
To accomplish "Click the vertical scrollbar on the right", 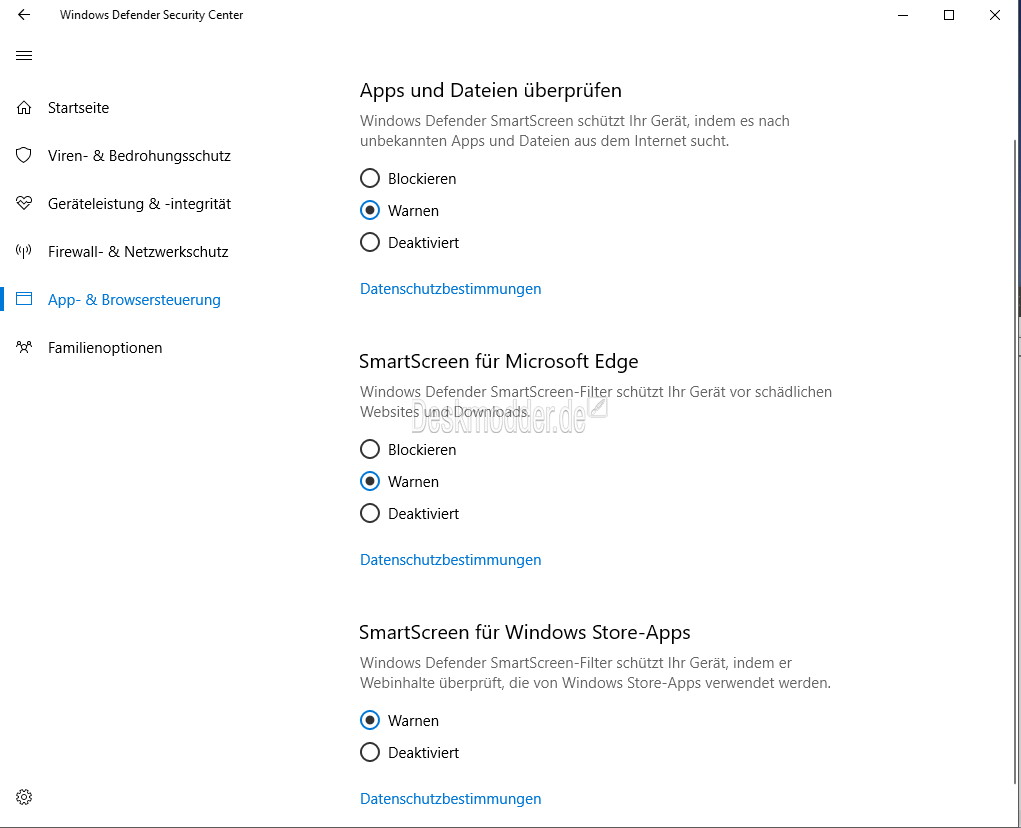I will pos(1016,462).
